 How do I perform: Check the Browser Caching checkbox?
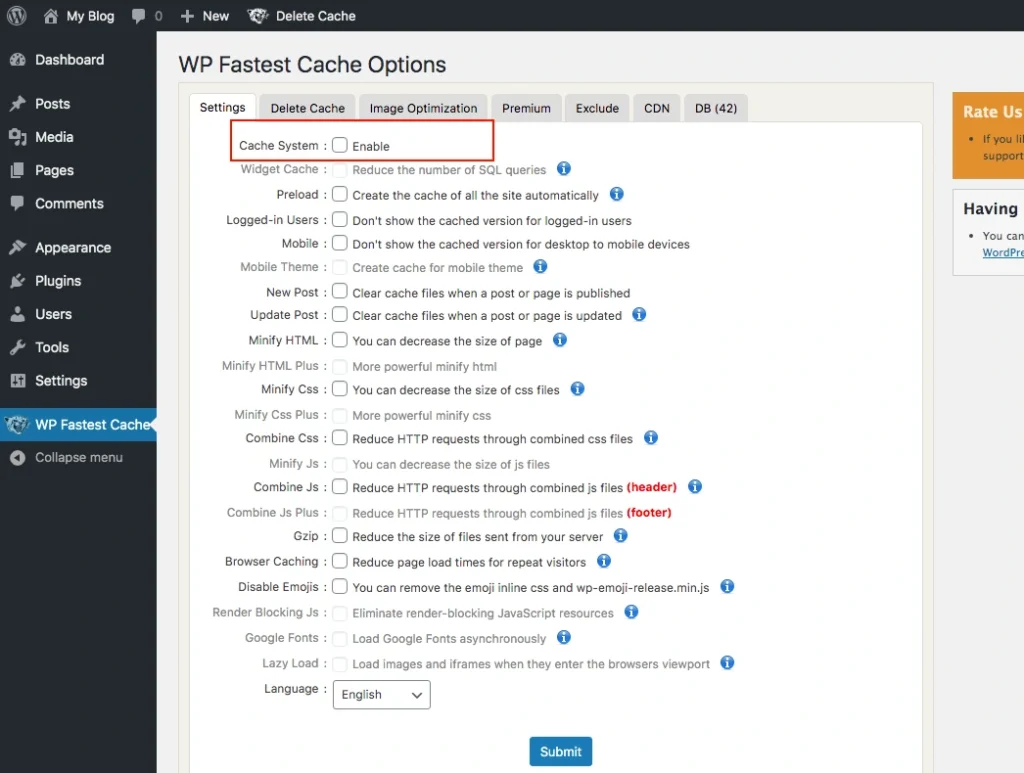(x=340, y=561)
